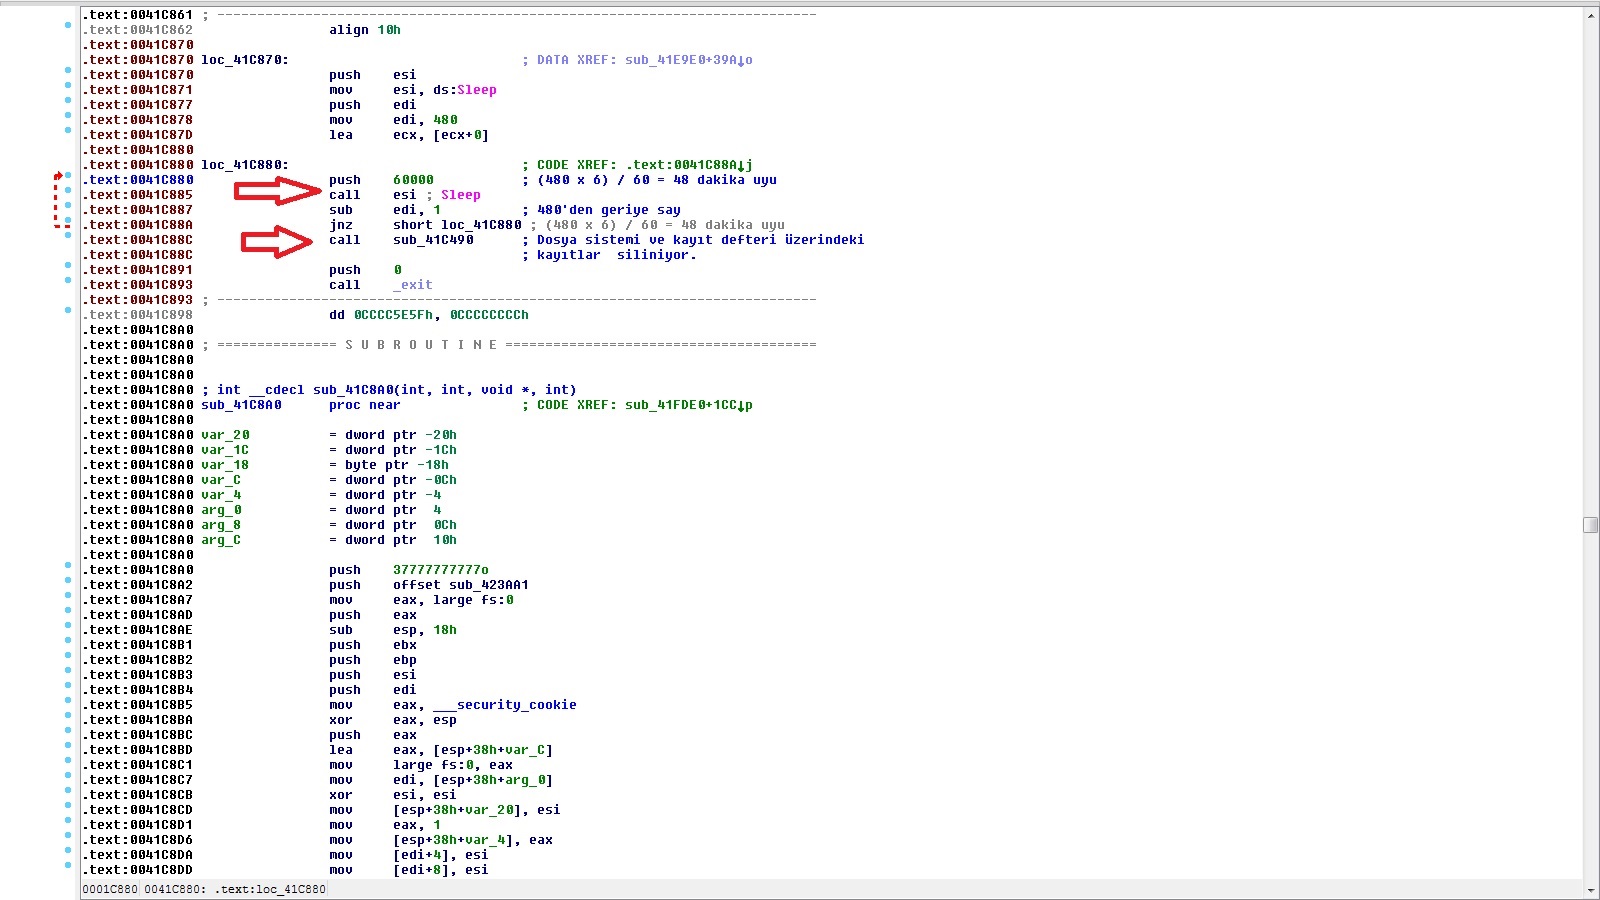The image size is (1600, 900).
Task: Click address .text:0041C862 in the listing
Action: click(x=138, y=30)
